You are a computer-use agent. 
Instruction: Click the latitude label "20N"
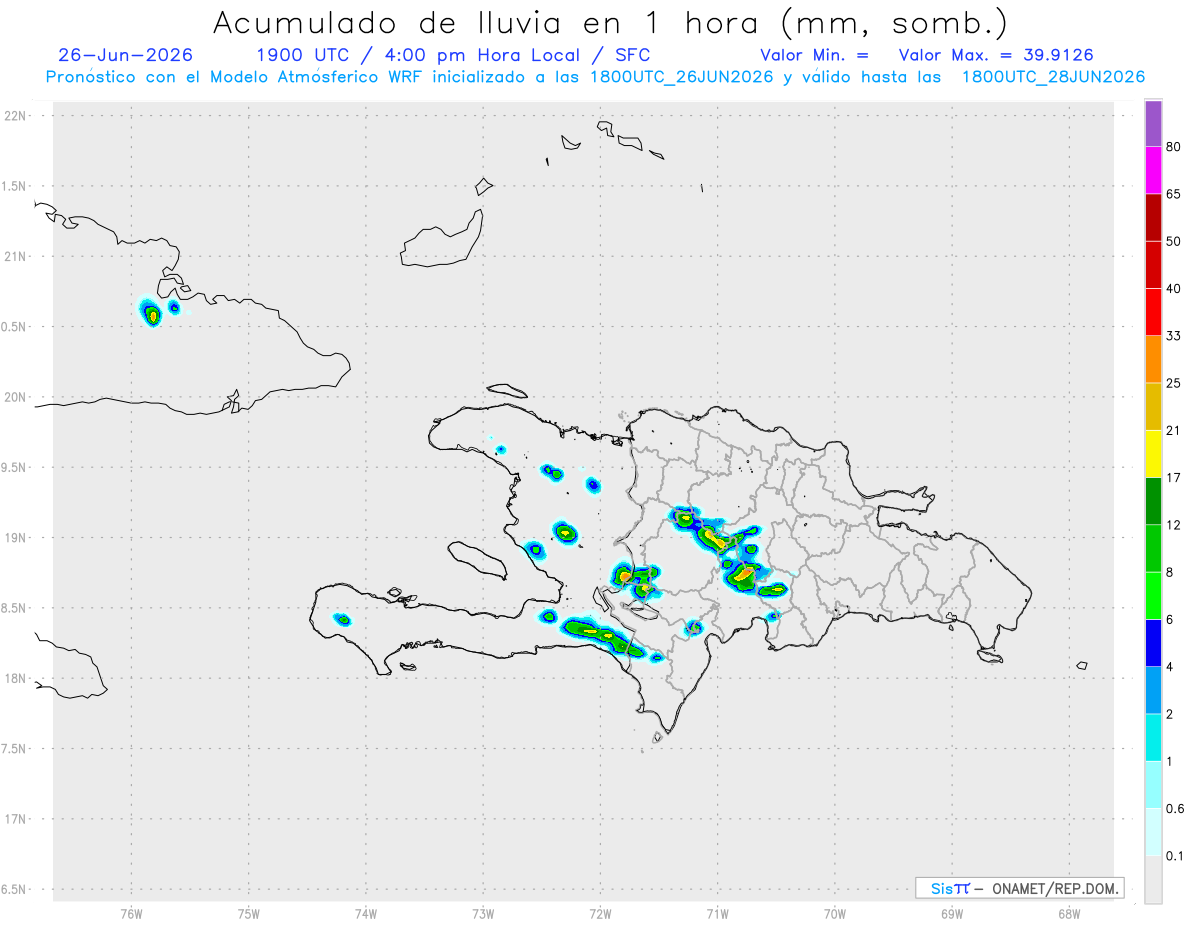click(x=16, y=397)
